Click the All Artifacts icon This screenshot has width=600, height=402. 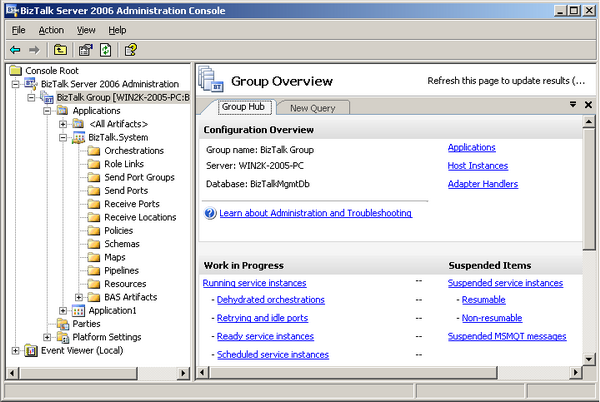coord(78,124)
